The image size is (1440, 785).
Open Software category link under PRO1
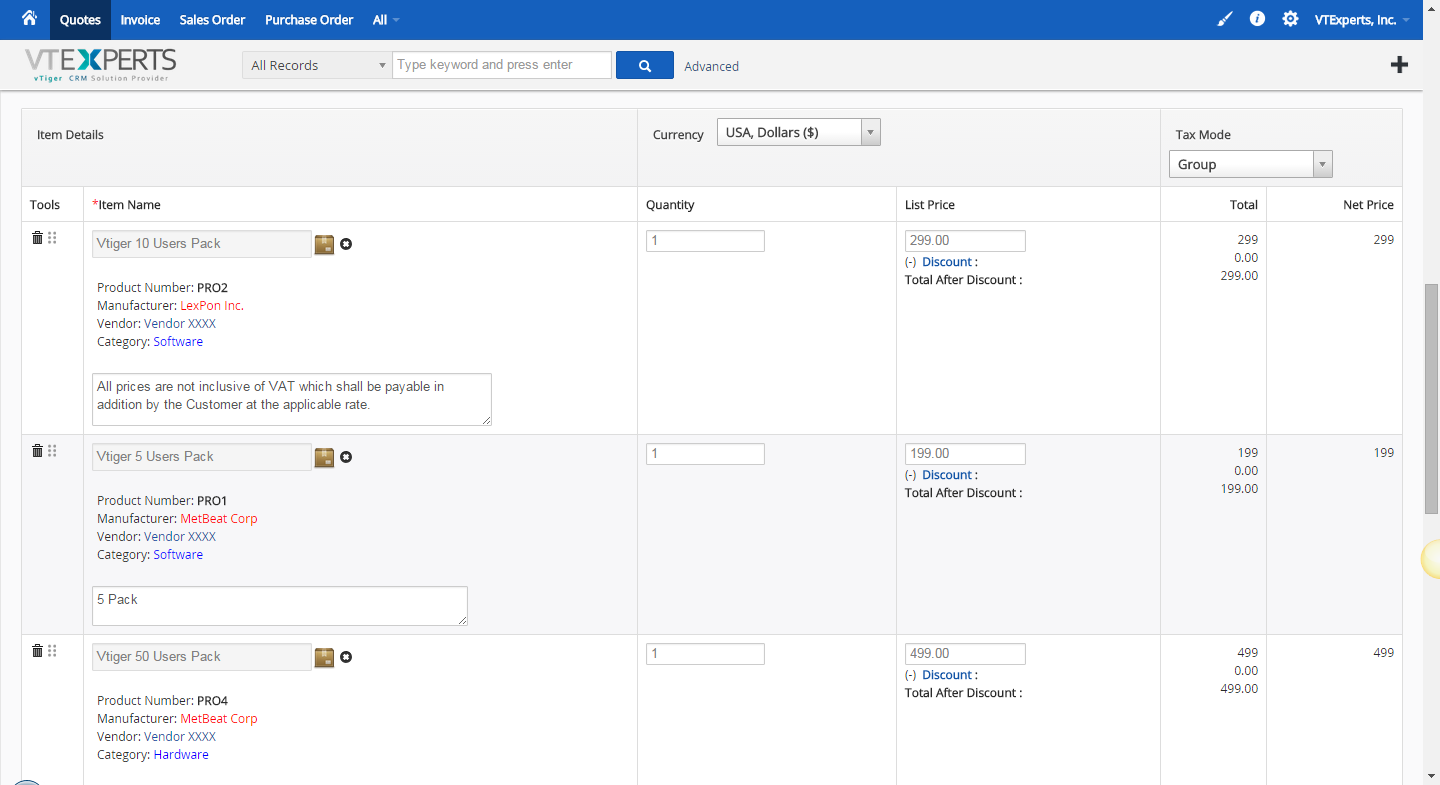pos(178,555)
